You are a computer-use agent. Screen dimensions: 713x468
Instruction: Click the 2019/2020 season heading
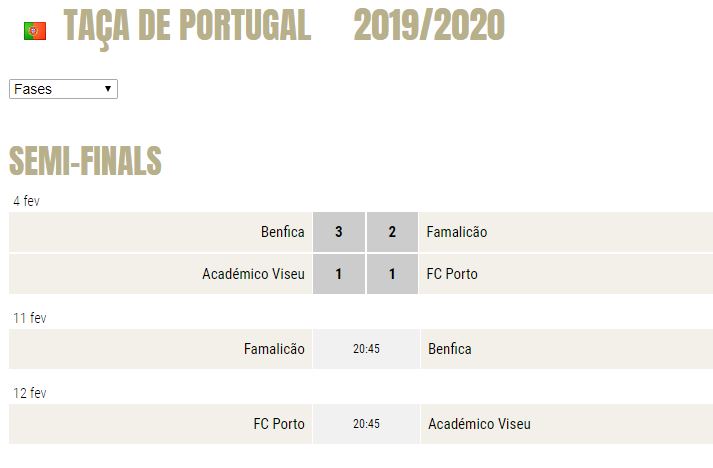tap(429, 25)
